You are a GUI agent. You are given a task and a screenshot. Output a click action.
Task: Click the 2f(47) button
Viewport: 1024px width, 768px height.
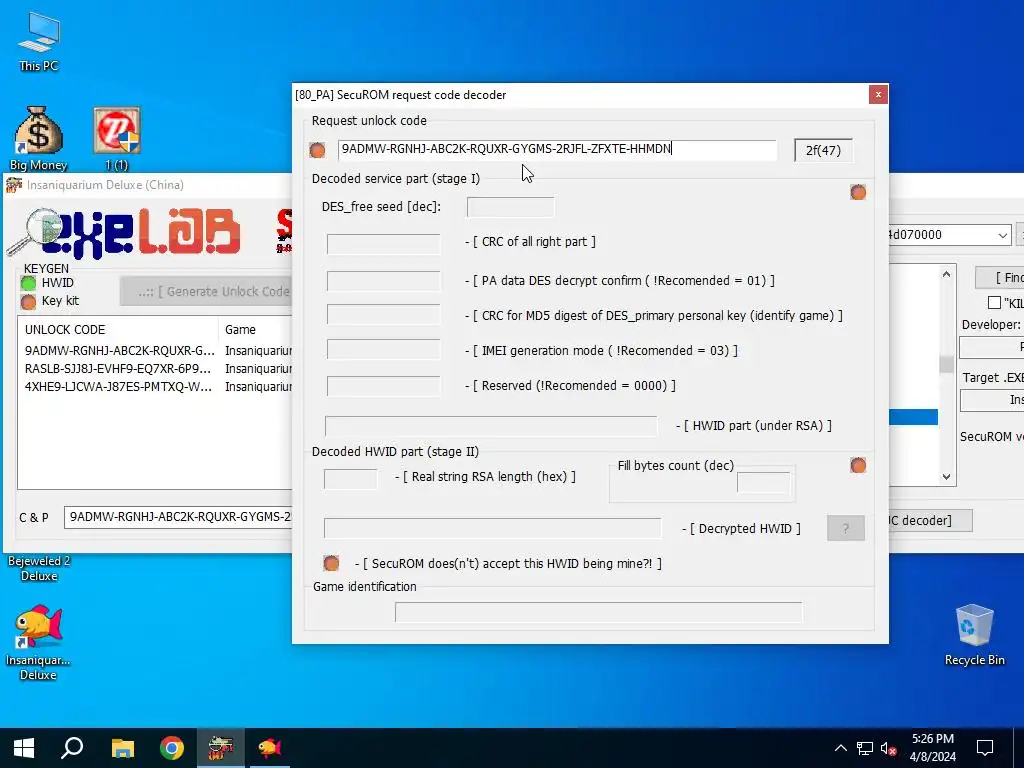coord(823,150)
